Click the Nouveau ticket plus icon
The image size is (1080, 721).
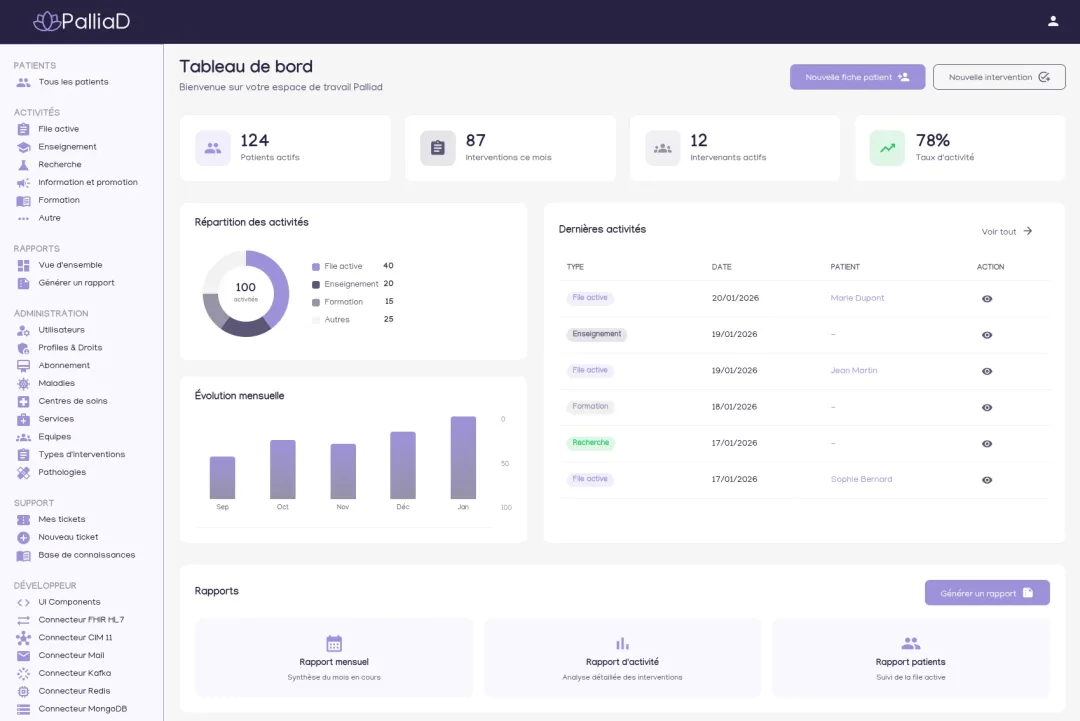23,537
